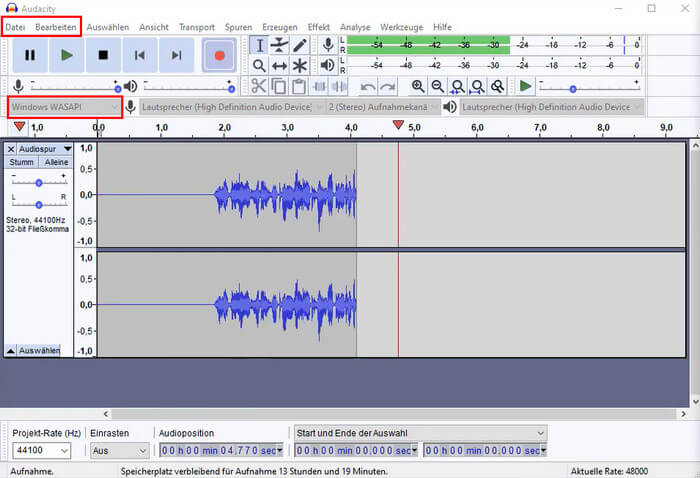700x478 pixels.
Task: Click the Cut scissors icon
Action: 258,86
